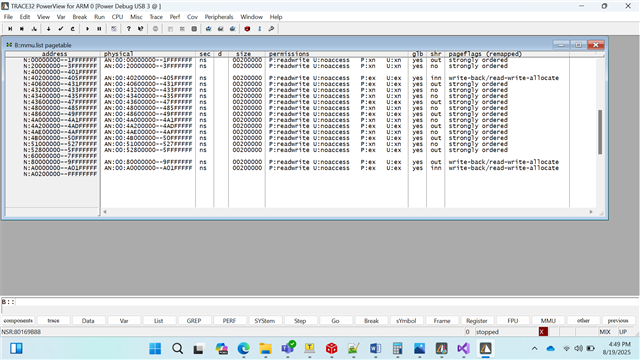This screenshot has width=640, height=360.
Task: Click the blue info toolbar icon
Action: point(260,29)
